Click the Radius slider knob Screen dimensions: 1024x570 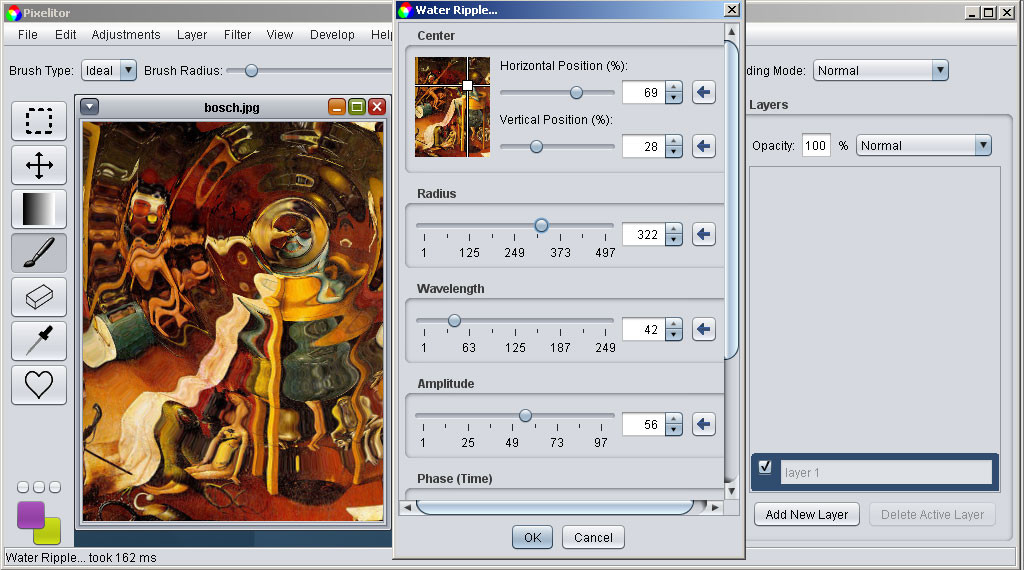pyautogui.click(x=541, y=225)
